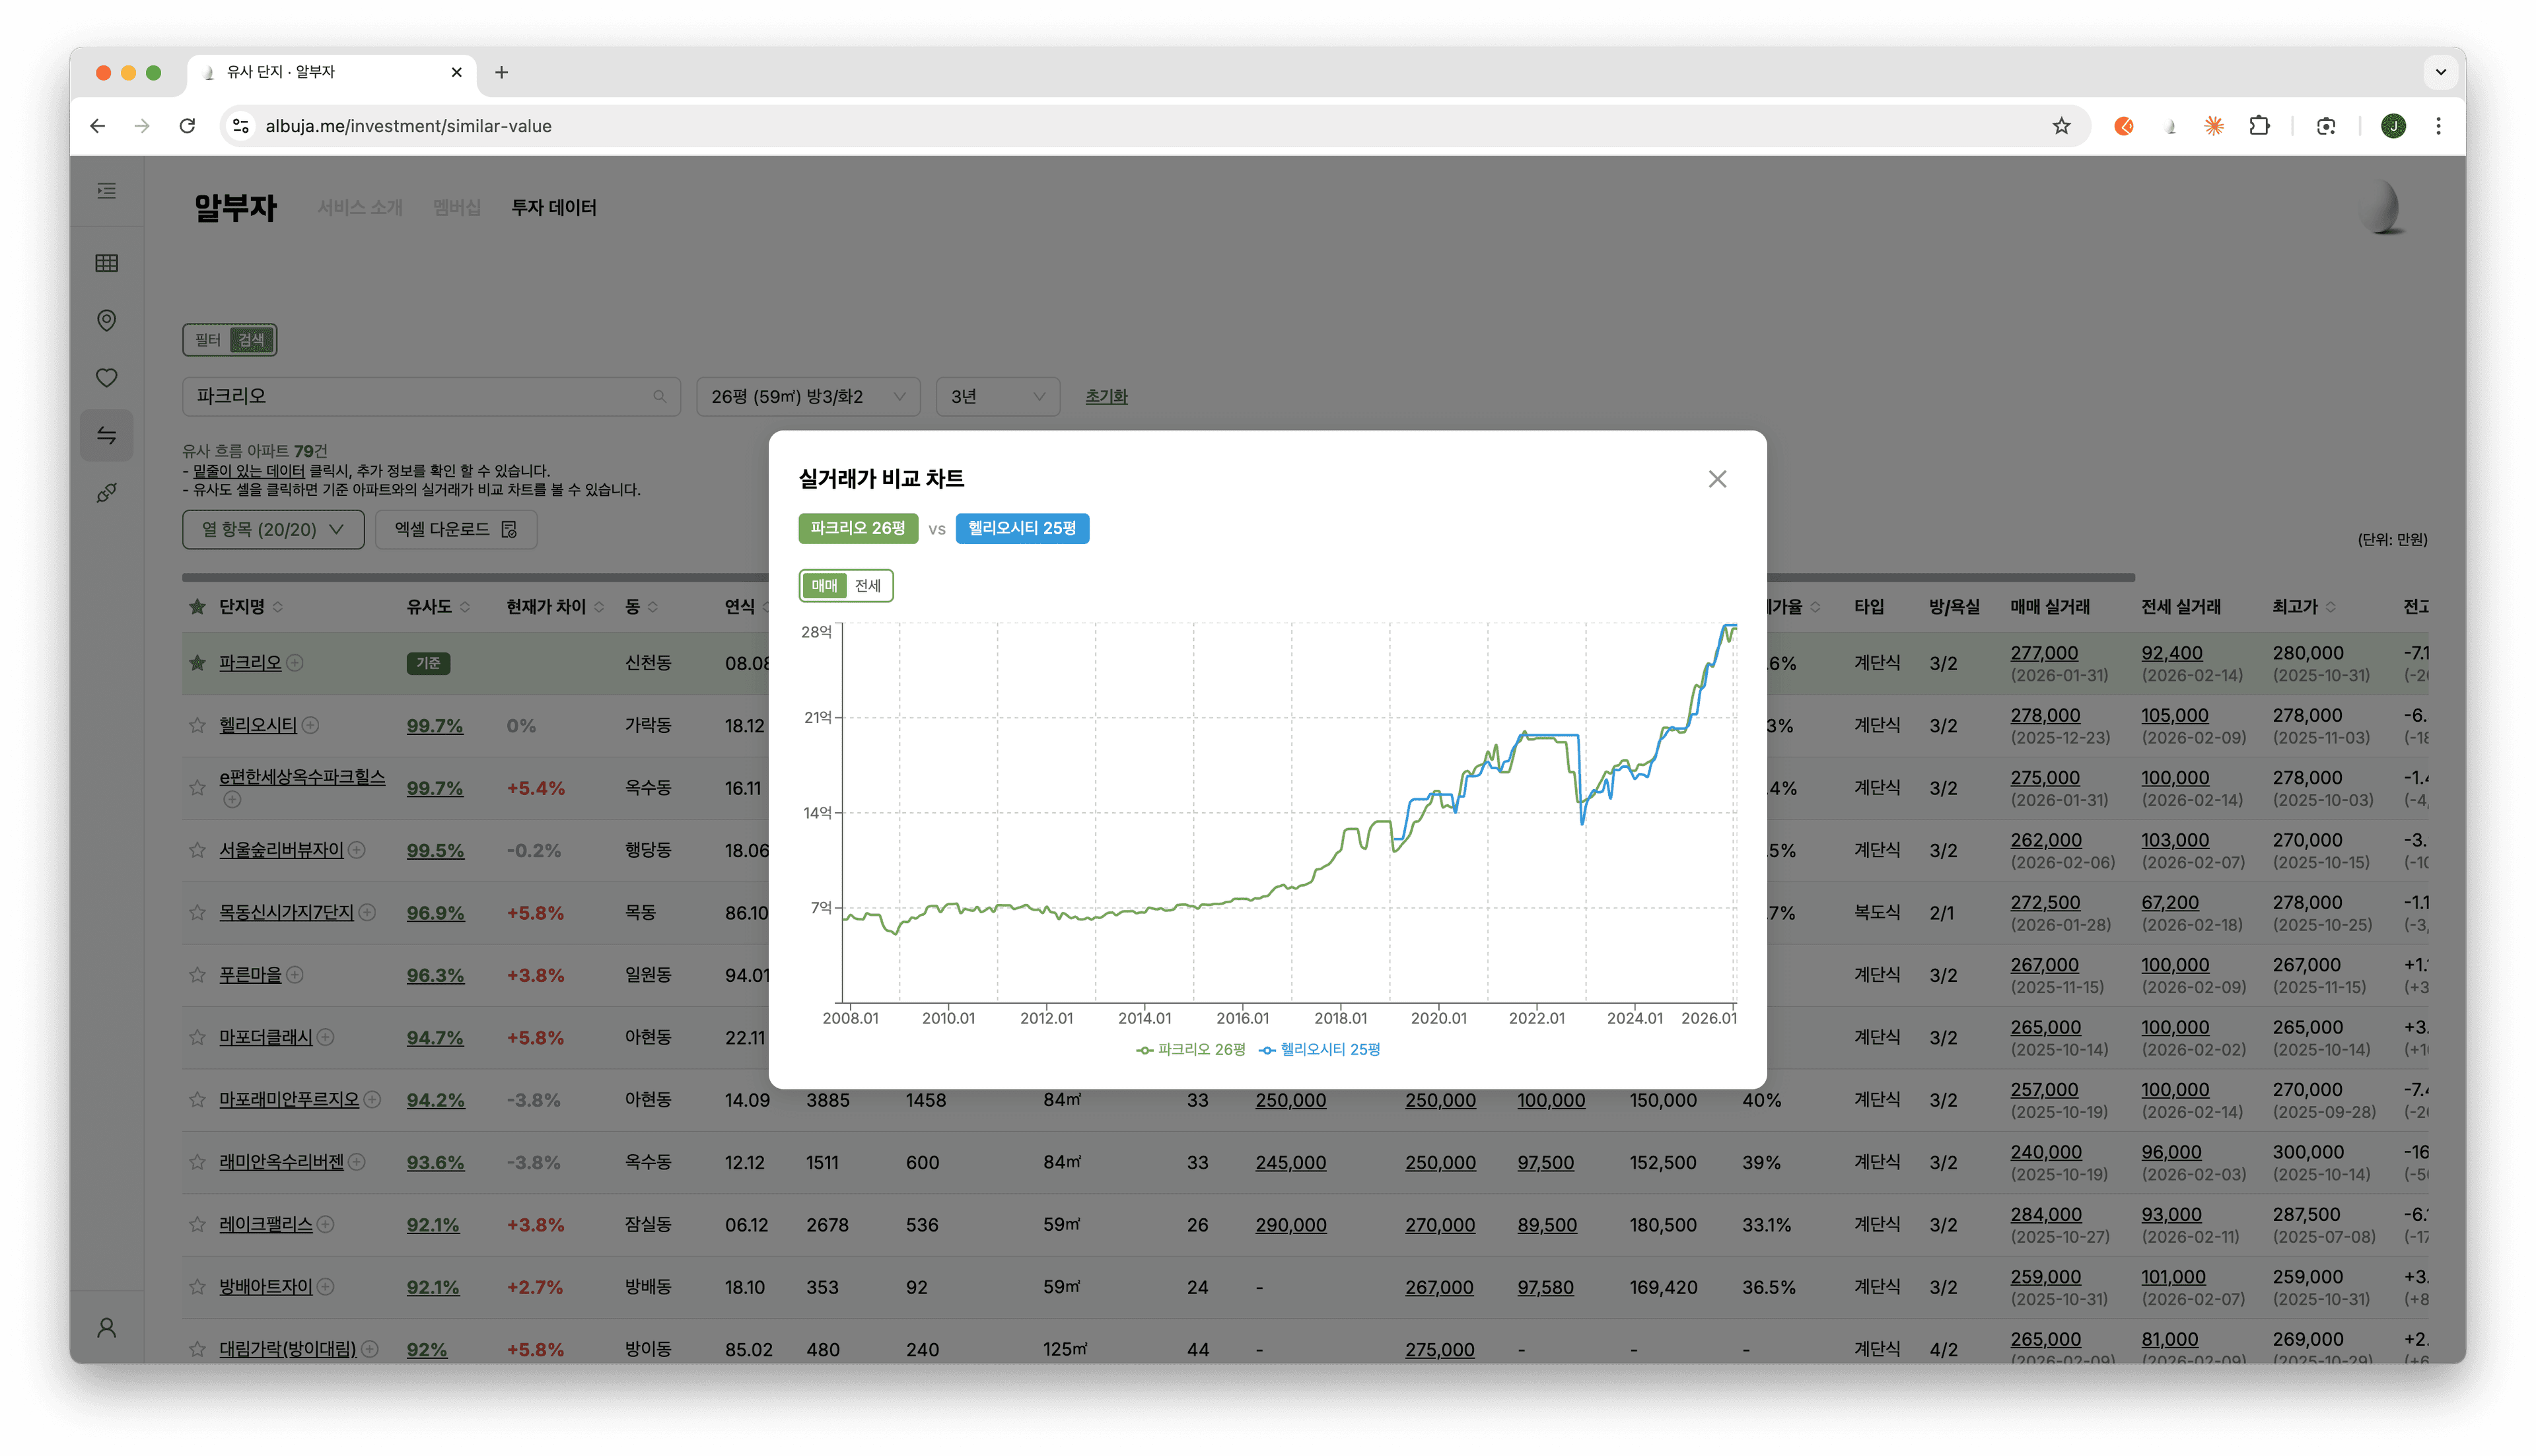Open the heart favorites sidebar icon
This screenshot has height=1456, width=2536.
[107, 378]
